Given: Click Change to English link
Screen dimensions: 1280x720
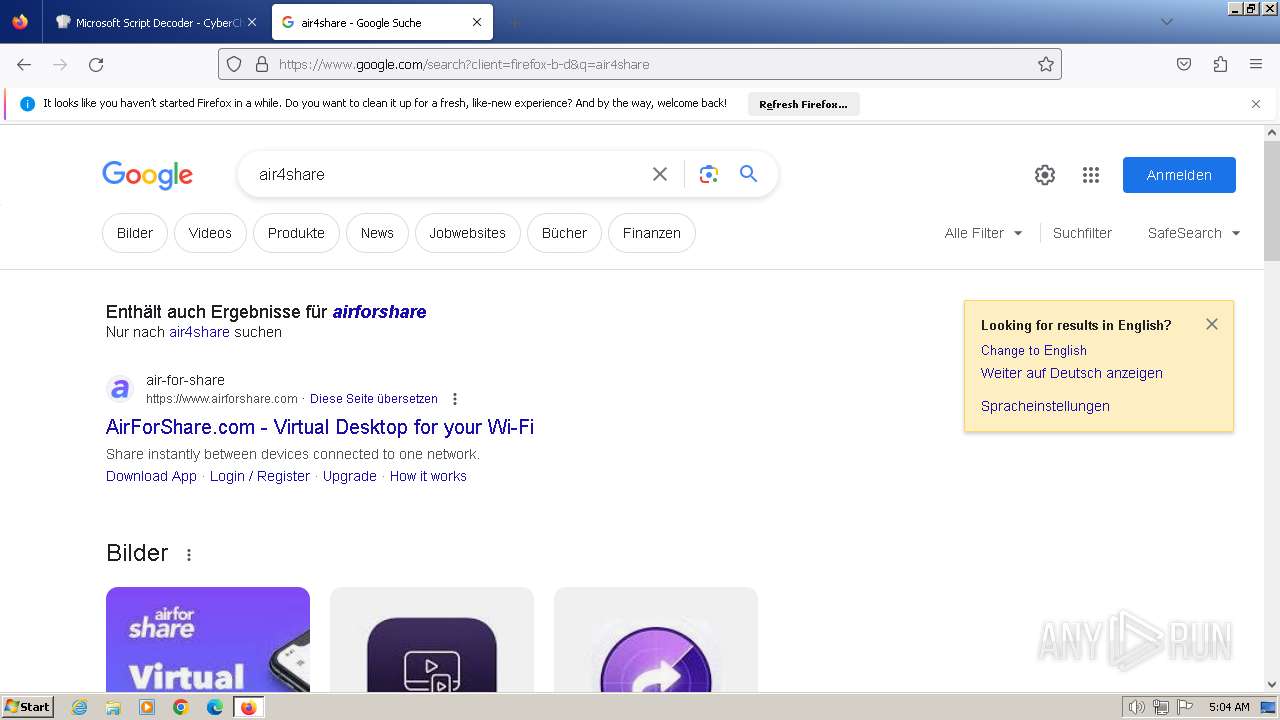Looking at the screenshot, I should tap(1034, 351).
